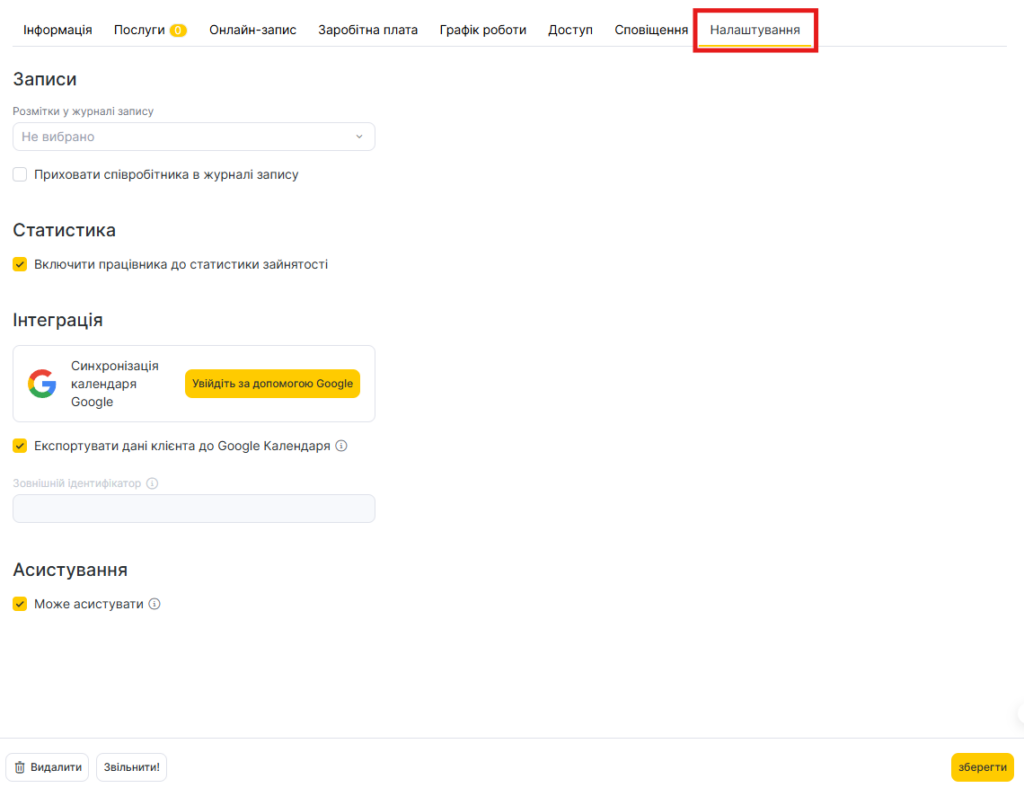Toggle Експортувати дані клієнта checkbox
The image size is (1024, 788).
click(x=20, y=446)
